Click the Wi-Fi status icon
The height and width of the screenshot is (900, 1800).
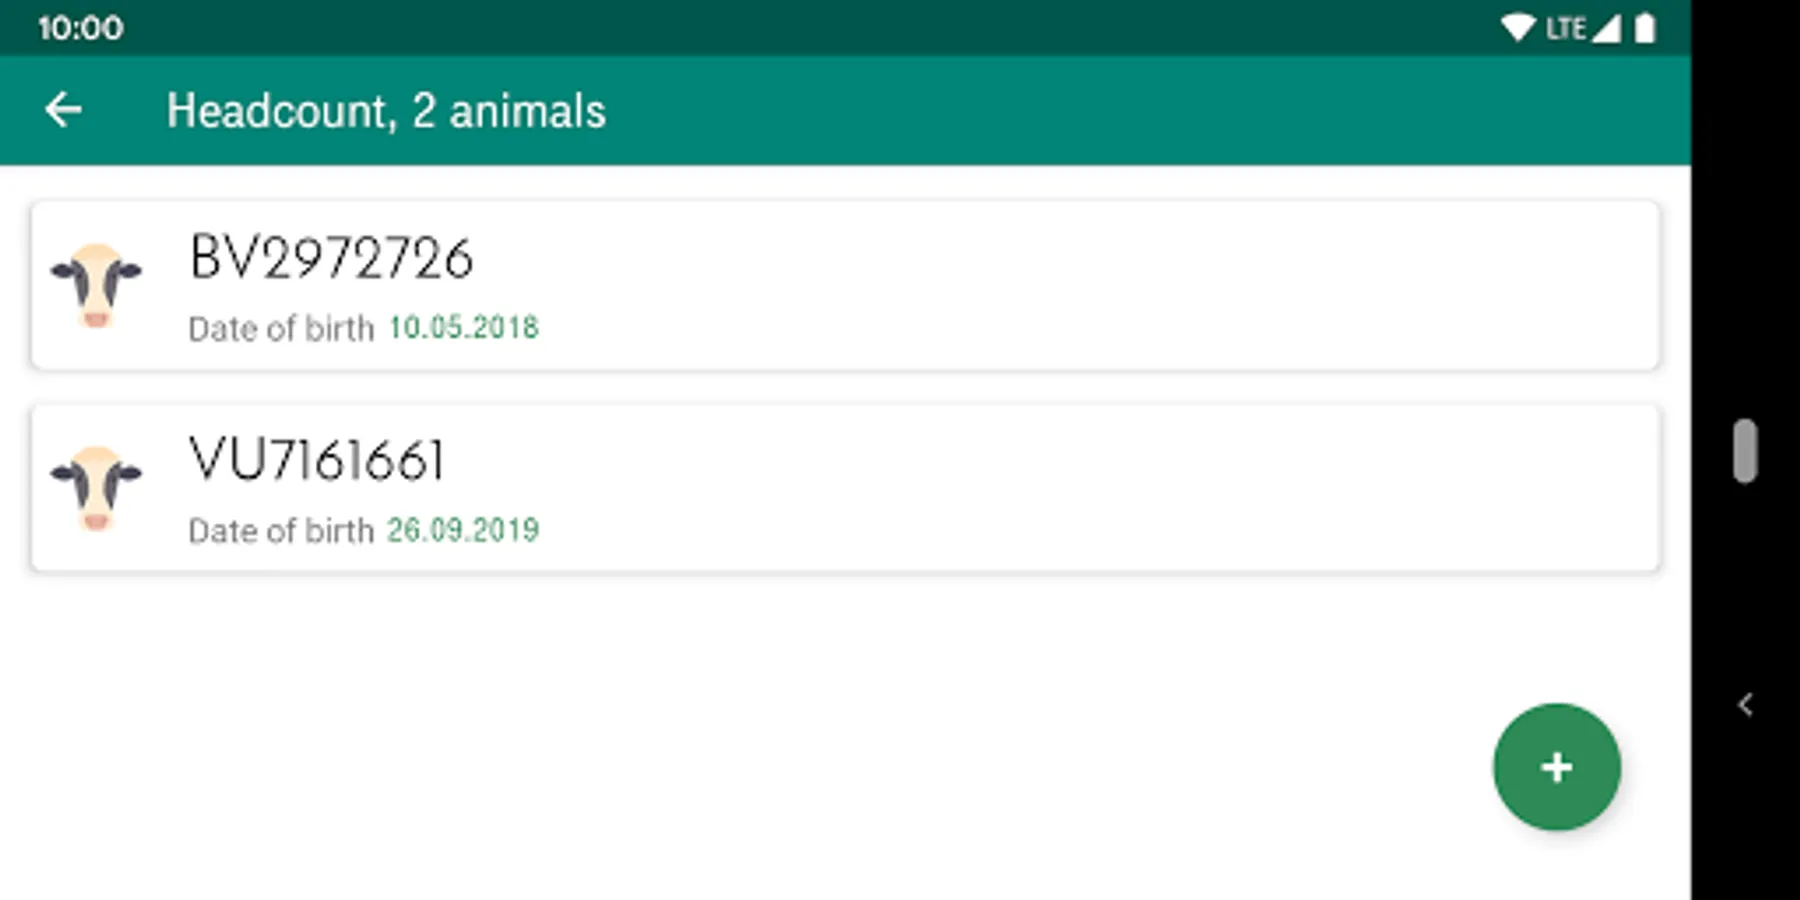[x=1517, y=28]
